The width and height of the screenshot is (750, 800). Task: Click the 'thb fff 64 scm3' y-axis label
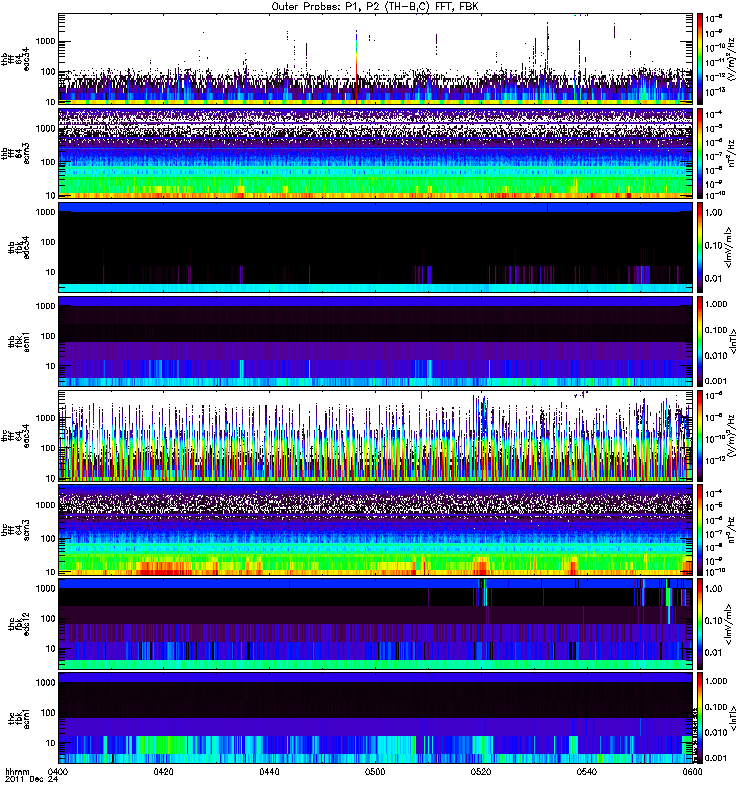[x=15, y=153]
